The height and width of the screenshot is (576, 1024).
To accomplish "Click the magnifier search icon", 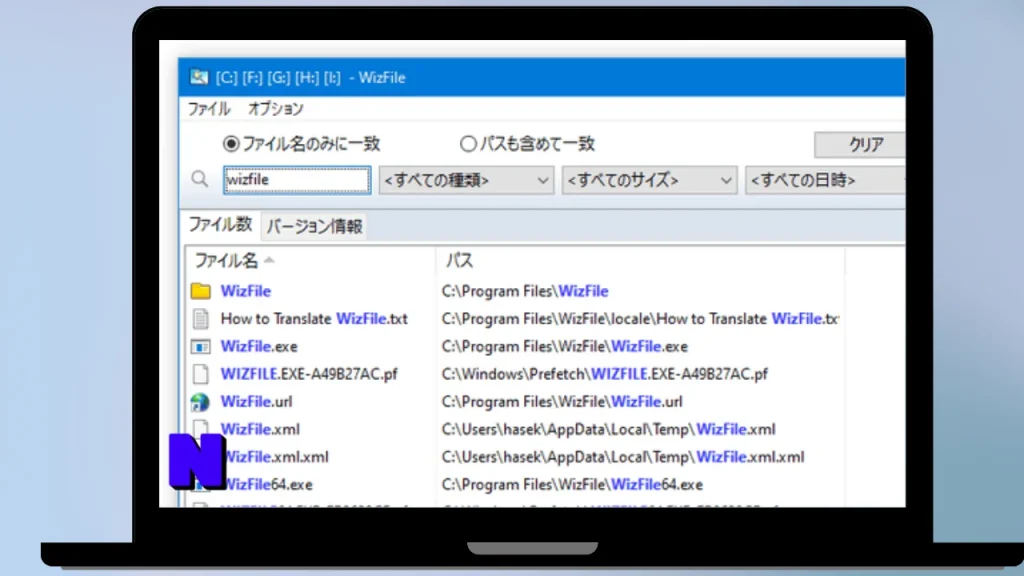I will (200, 179).
